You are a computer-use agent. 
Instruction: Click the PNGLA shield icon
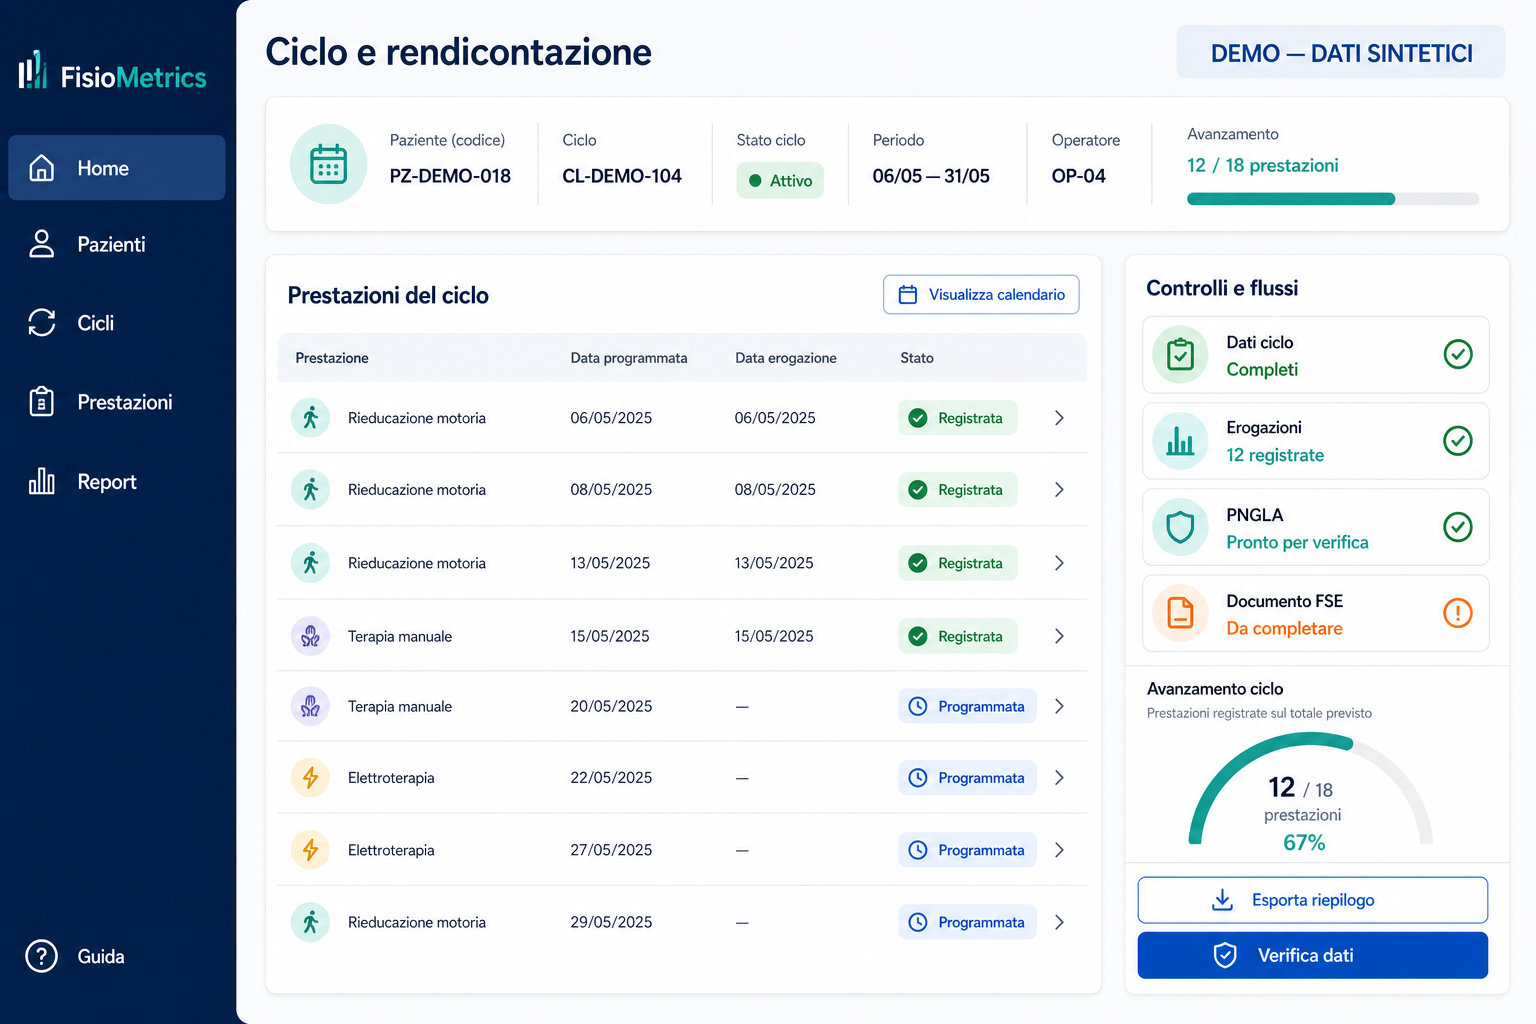(1180, 527)
